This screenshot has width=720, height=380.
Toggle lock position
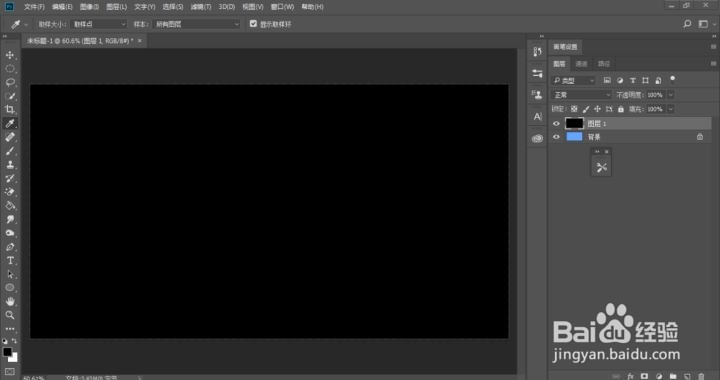point(597,109)
